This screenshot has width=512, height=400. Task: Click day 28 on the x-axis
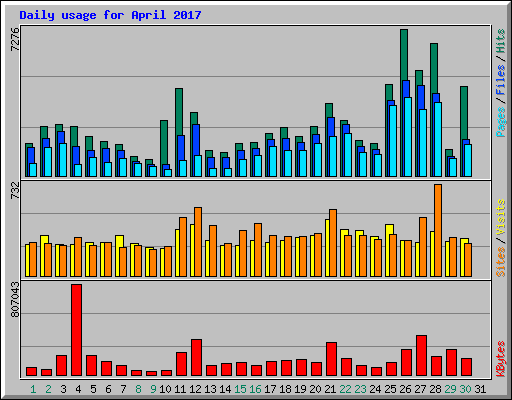click(x=435, y=389)
